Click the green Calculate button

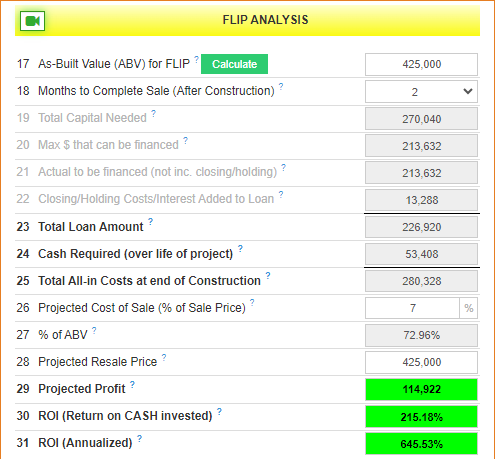point(234,64)
